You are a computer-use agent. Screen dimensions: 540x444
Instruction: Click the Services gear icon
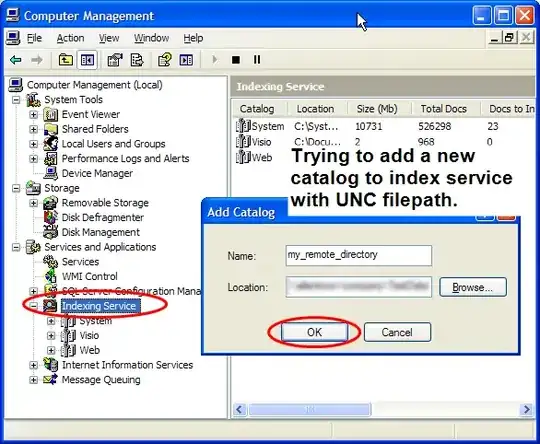[51, 262]
